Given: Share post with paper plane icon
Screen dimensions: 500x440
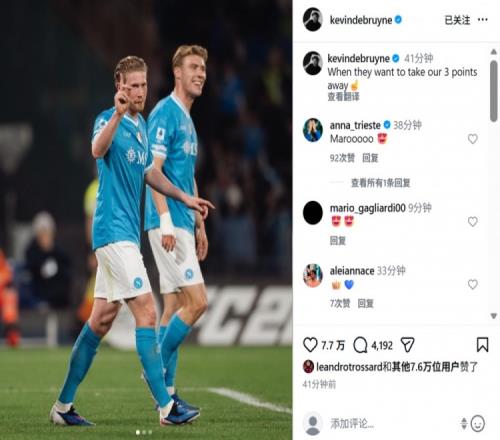Looking at the screenshot, I should point(407,345).
